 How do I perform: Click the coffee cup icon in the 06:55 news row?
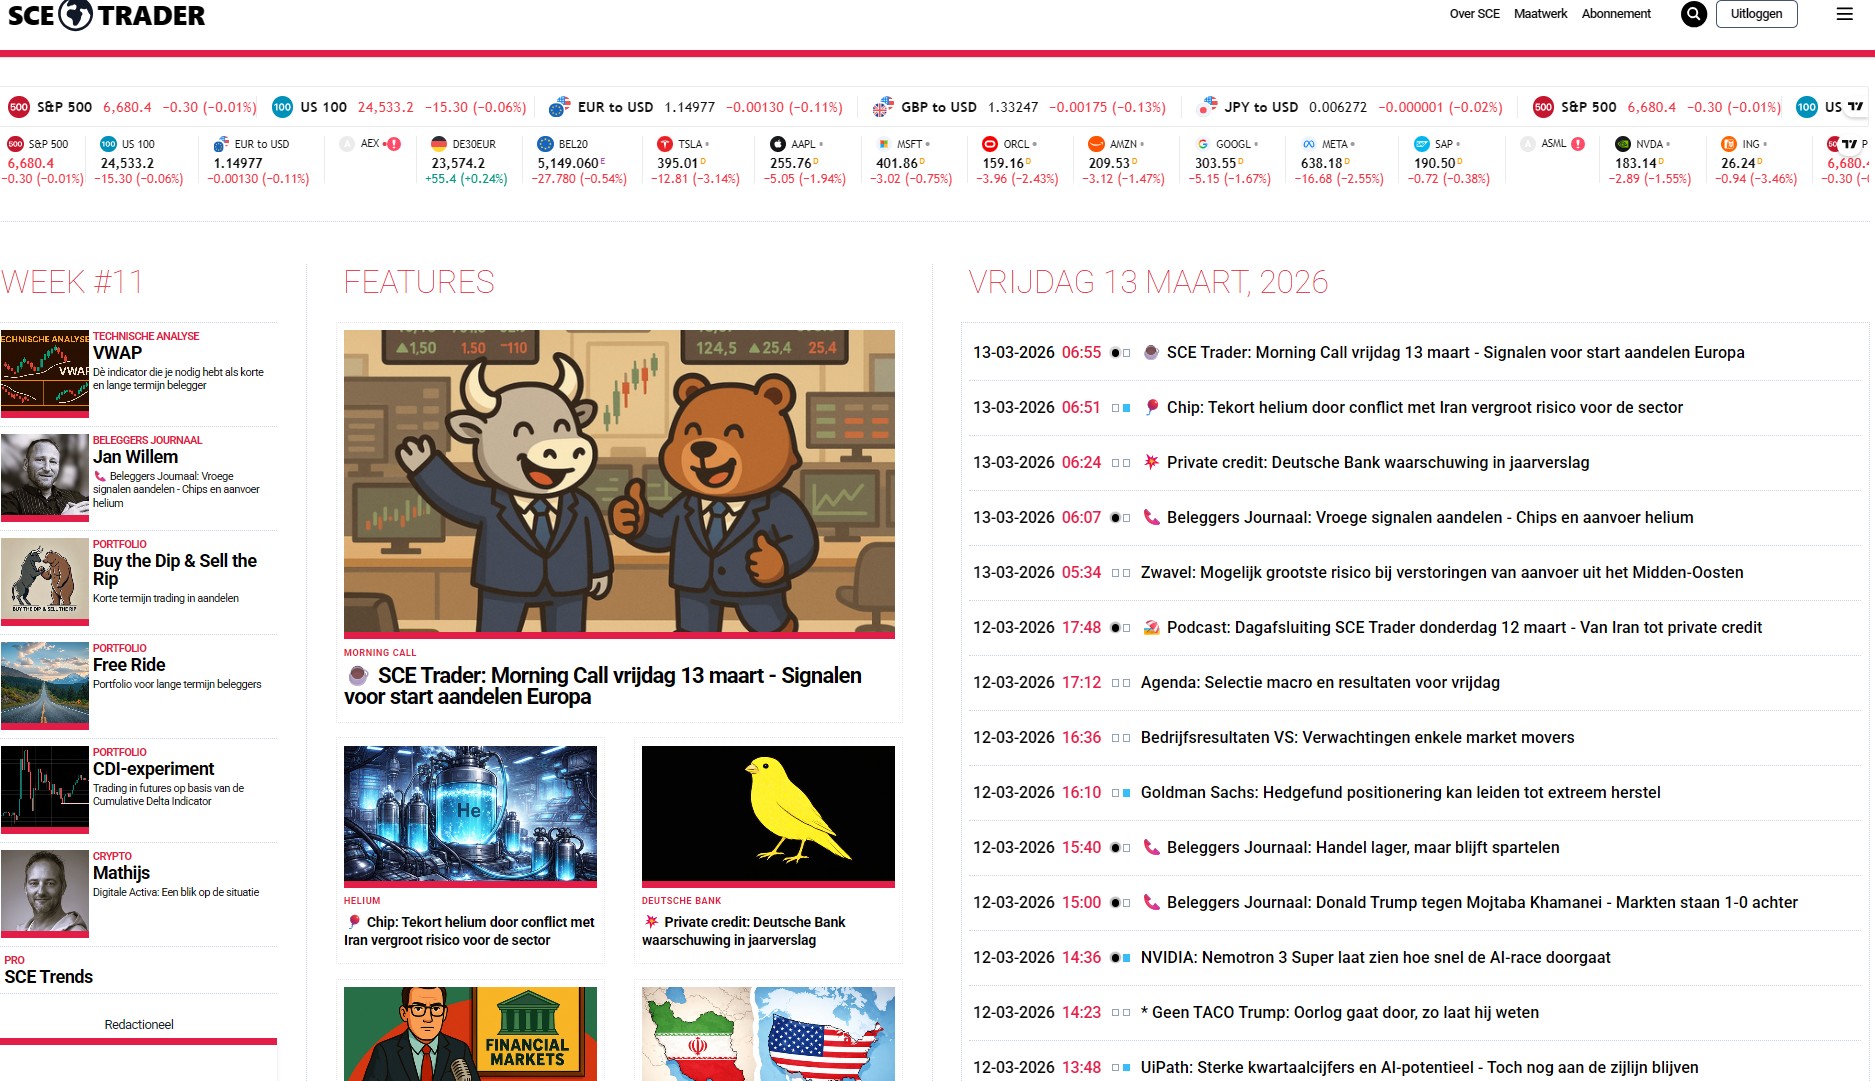[x=1151, y=352]
